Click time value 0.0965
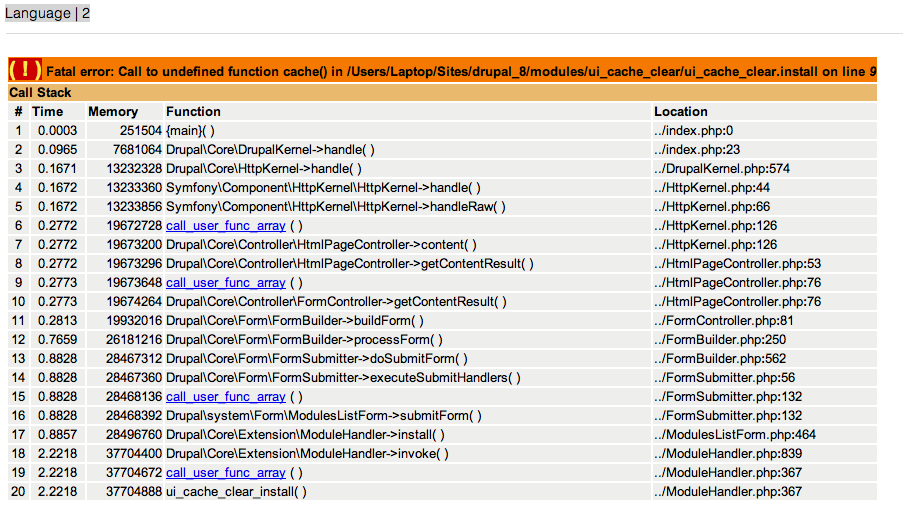The height and width of the screenshot is (515, 903). tap(58, 150)
